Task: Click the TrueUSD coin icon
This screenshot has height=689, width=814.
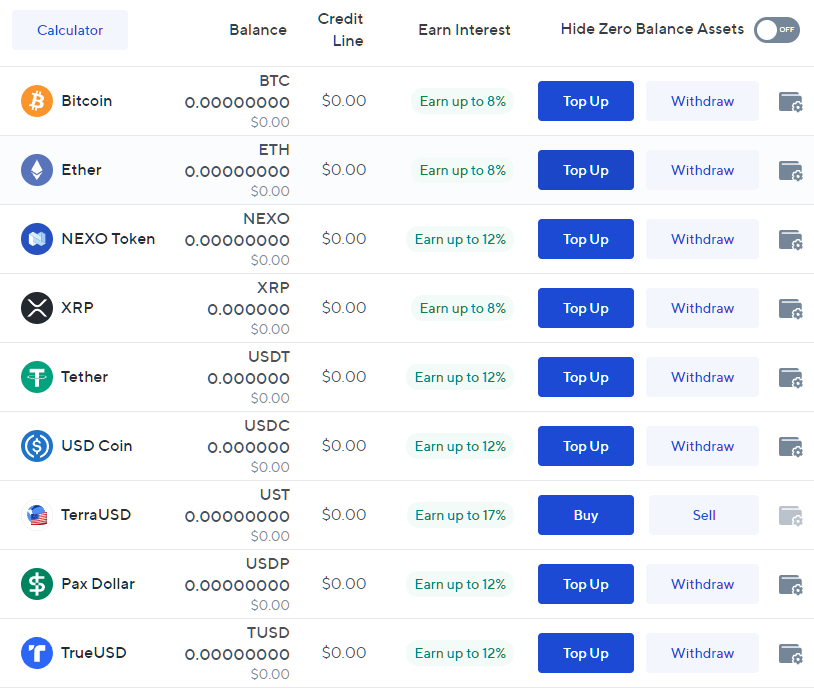Action: [37, 653]
